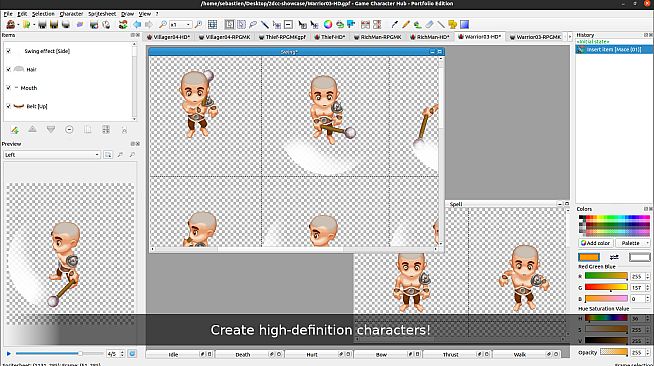Click the zoom in magnifier icon
This screenshot has height=366, width=654.
click(199, 25)
